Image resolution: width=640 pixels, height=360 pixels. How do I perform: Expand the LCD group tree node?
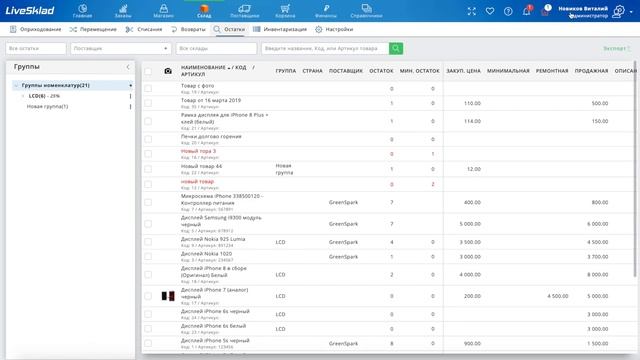[23, 96]
